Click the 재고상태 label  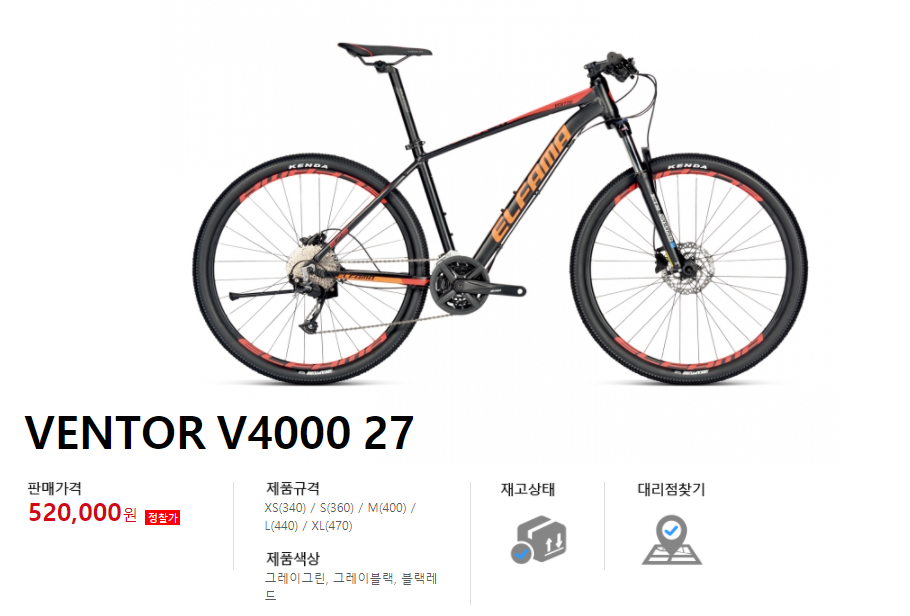(528, 489)
